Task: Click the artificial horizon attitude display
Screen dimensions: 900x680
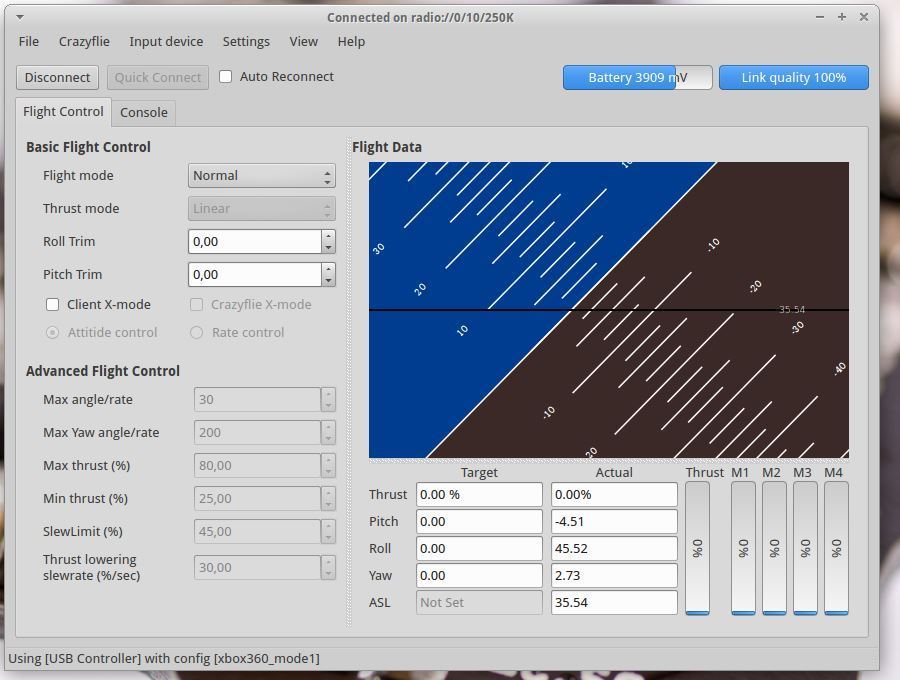Action: tap(608, 310)
